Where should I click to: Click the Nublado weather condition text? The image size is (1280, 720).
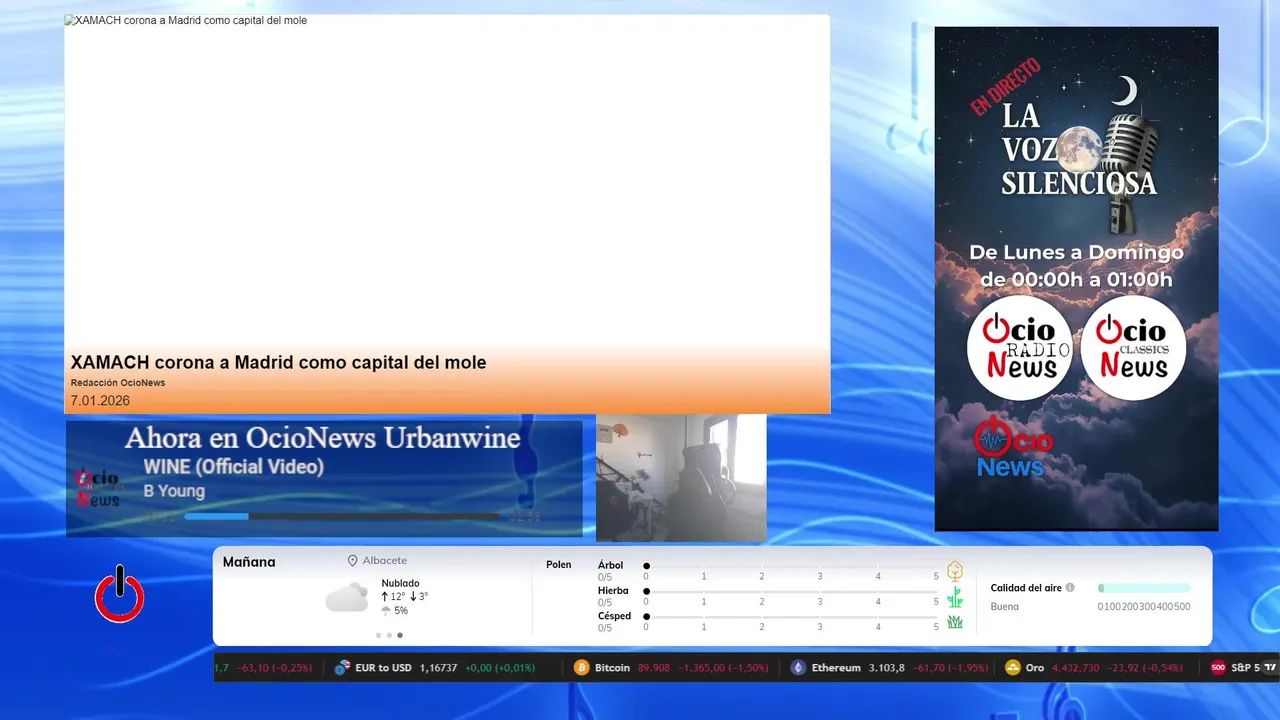(x=400, y=583)
